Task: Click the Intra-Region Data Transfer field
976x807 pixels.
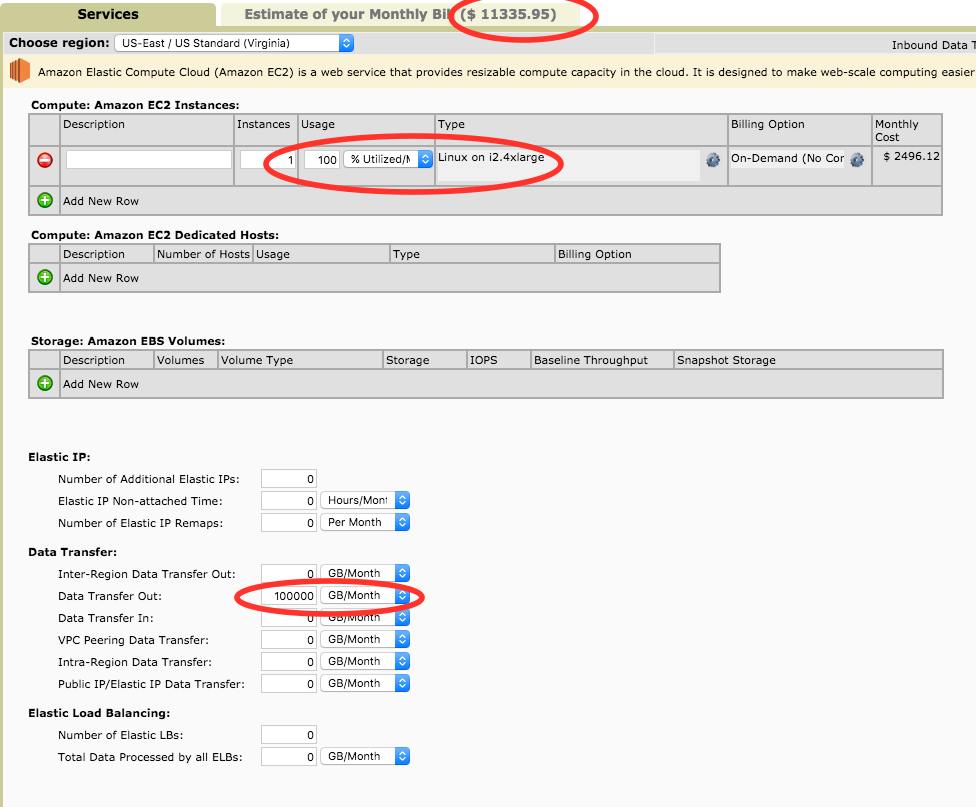Action: [x=289, y=661]
